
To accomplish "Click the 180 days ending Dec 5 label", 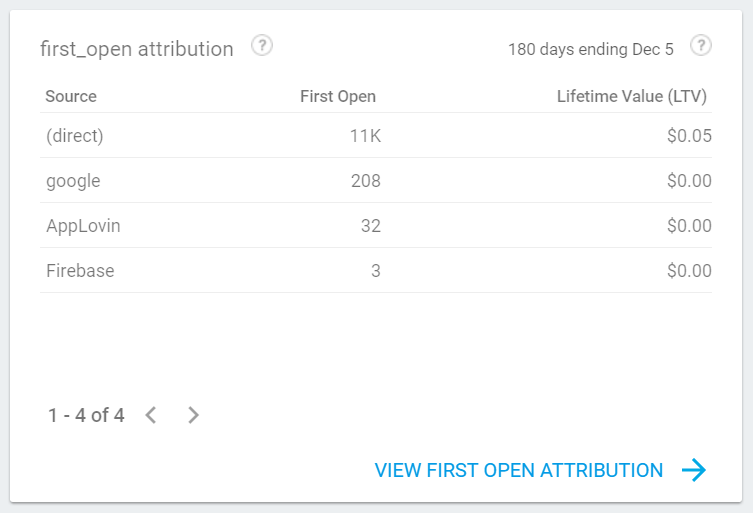I will [591, 48].
